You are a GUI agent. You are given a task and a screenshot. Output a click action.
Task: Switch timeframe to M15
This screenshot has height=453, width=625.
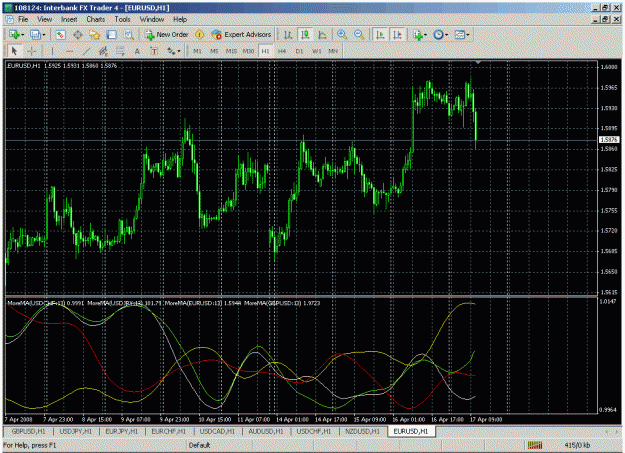coord(231,51)
